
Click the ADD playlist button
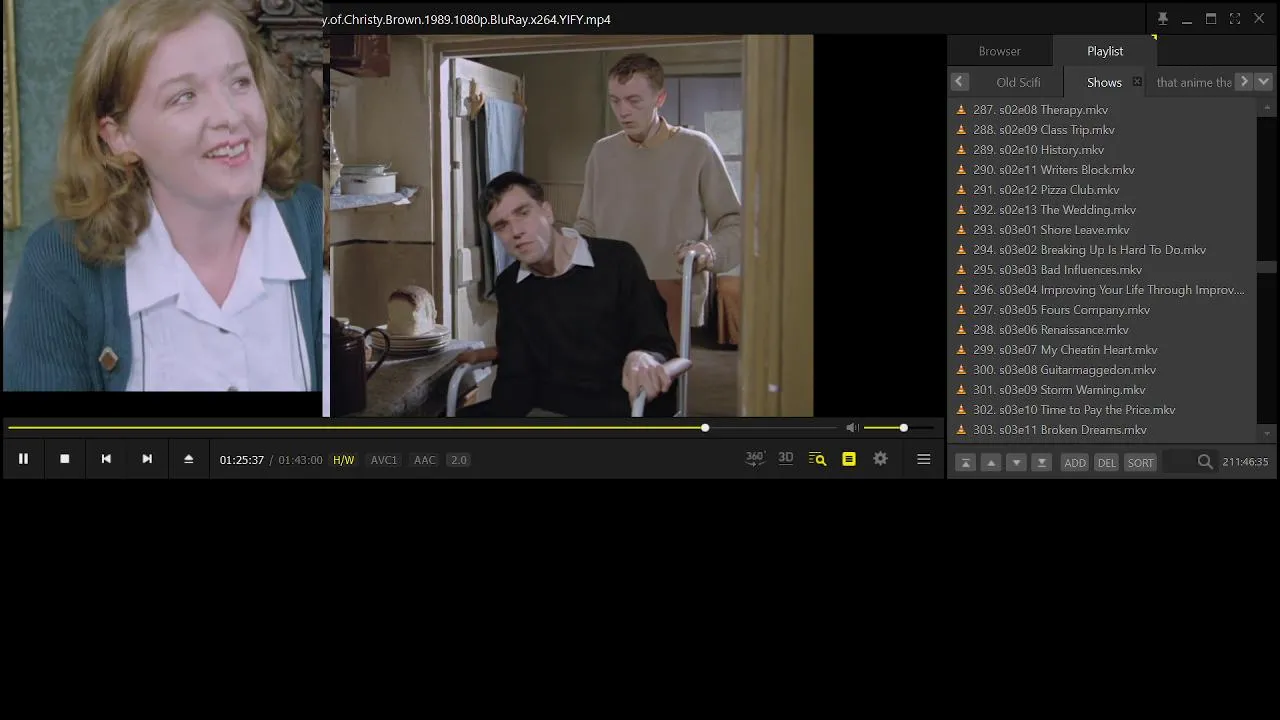click(x=1075, y=462)
